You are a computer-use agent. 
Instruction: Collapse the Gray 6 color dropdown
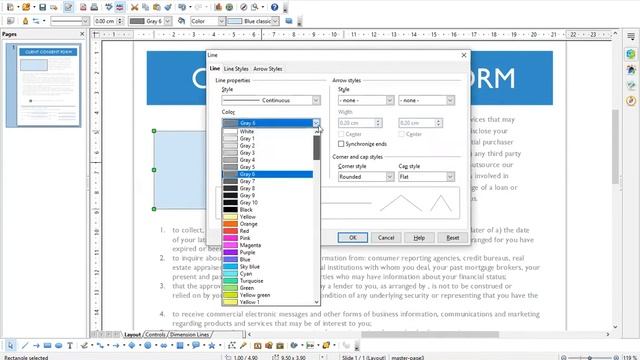[316, 123]
